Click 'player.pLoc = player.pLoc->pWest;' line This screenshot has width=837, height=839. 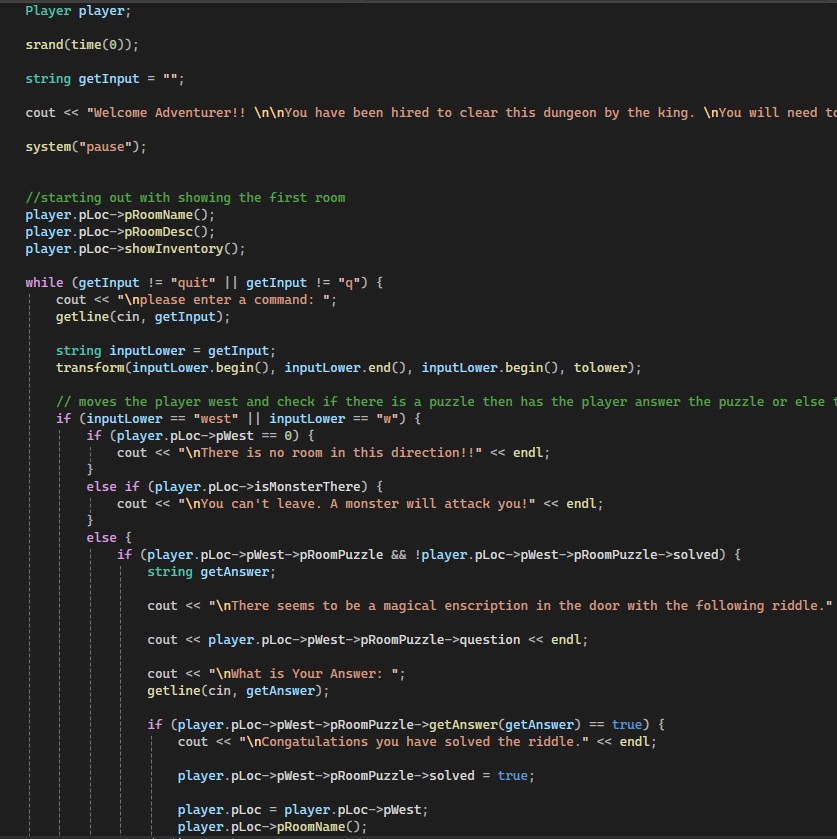point(303,810)
